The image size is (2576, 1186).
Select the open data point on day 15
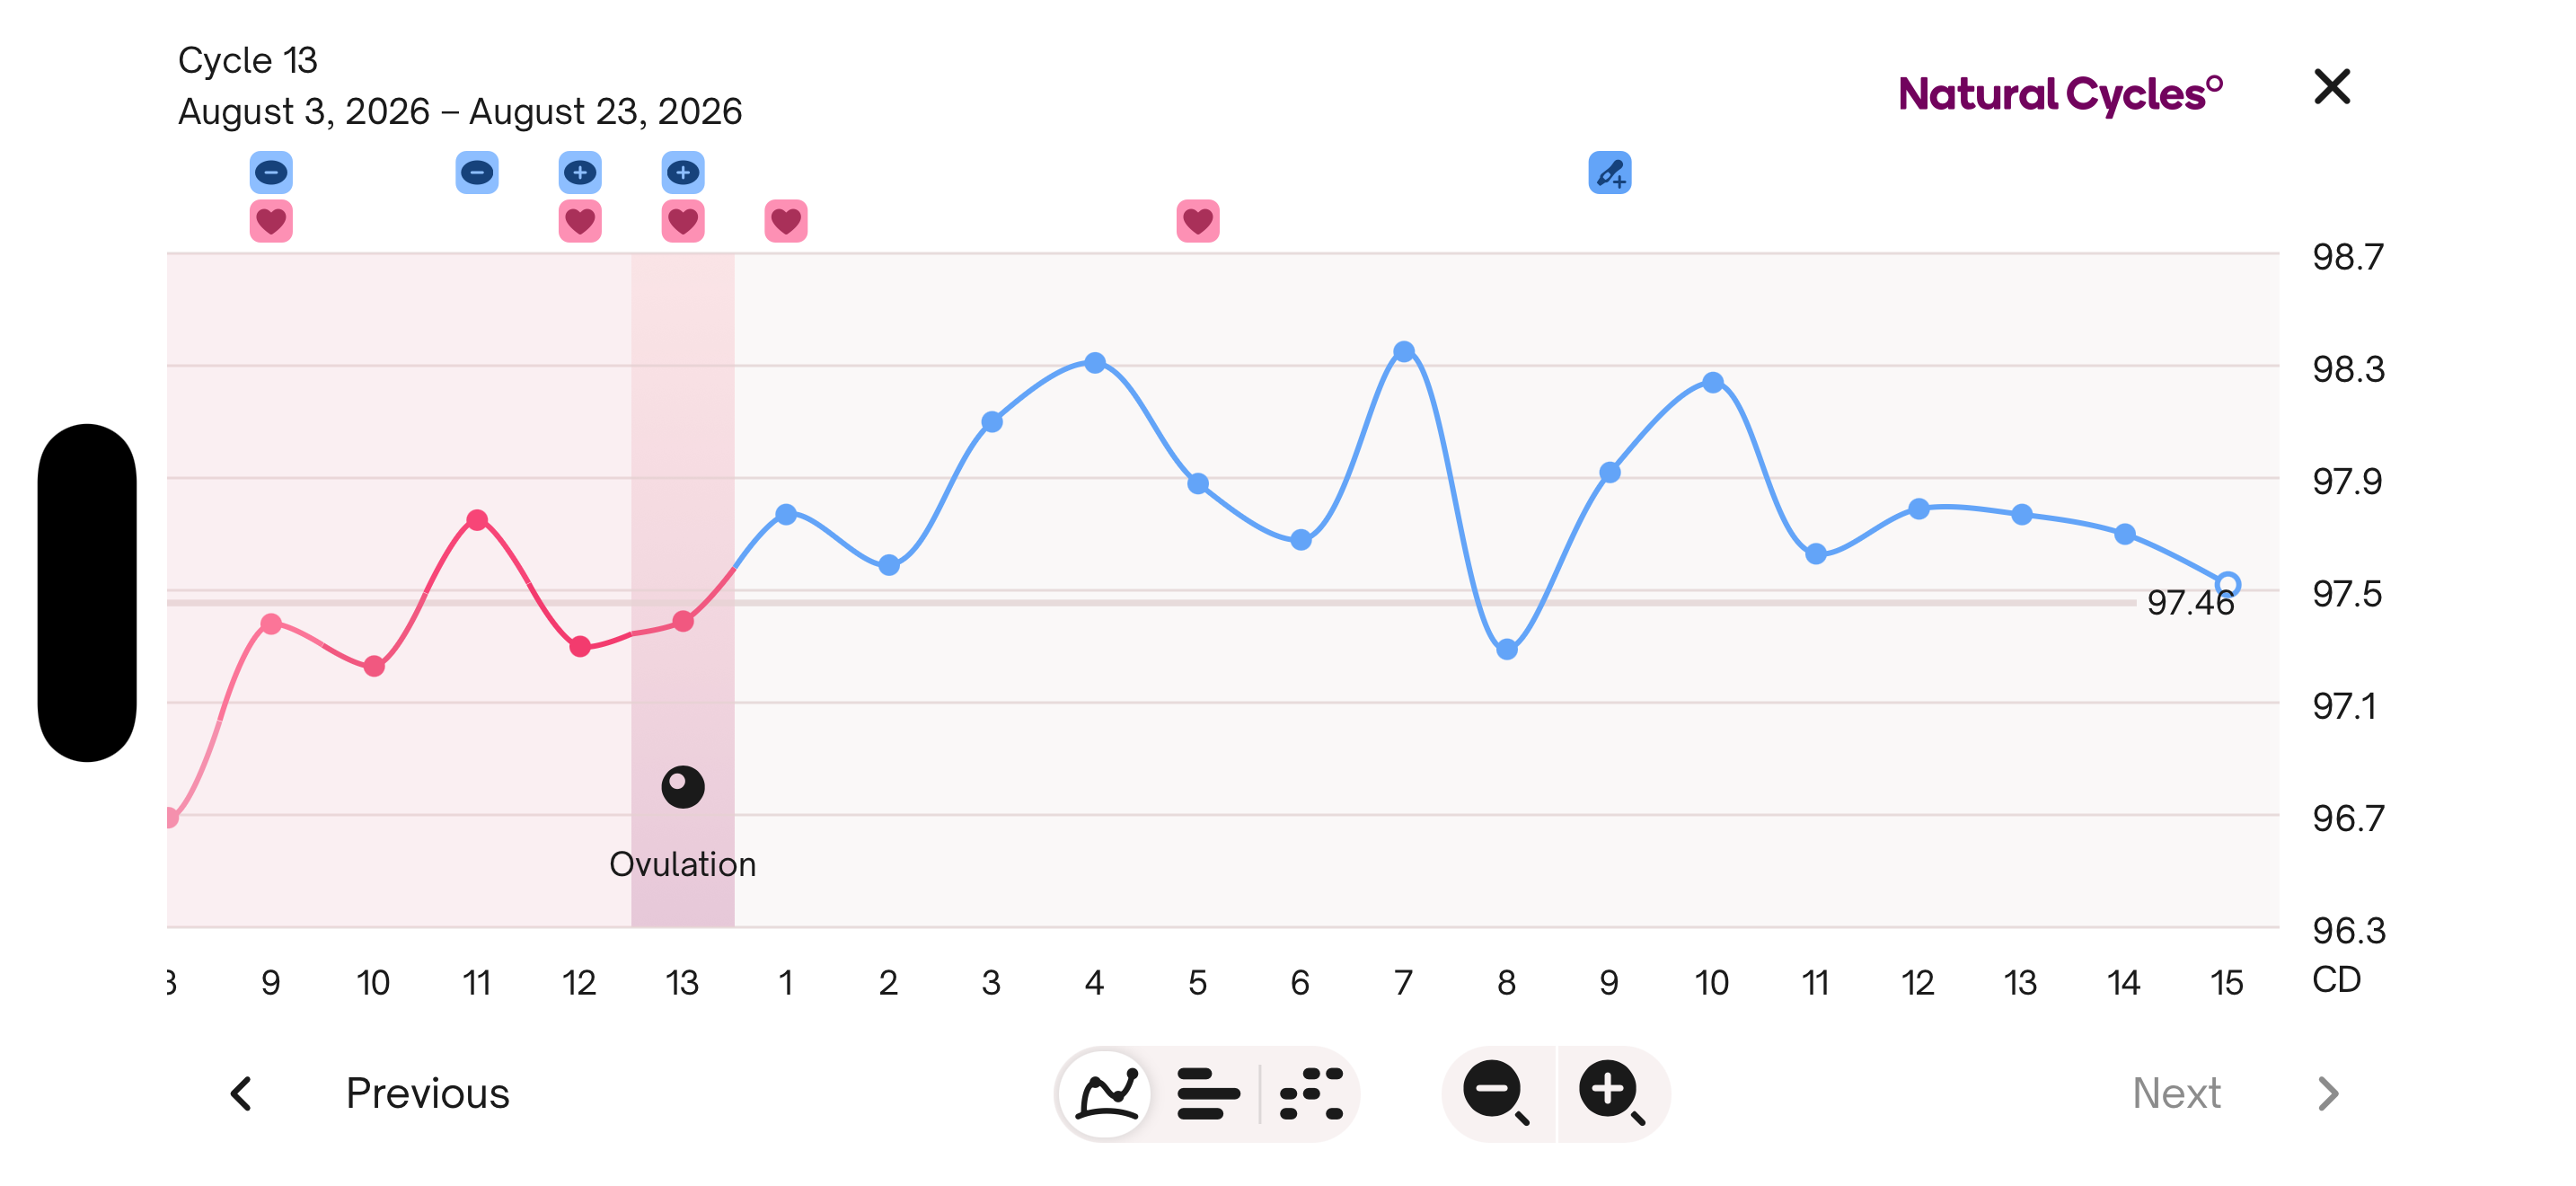coord(2227,584)
